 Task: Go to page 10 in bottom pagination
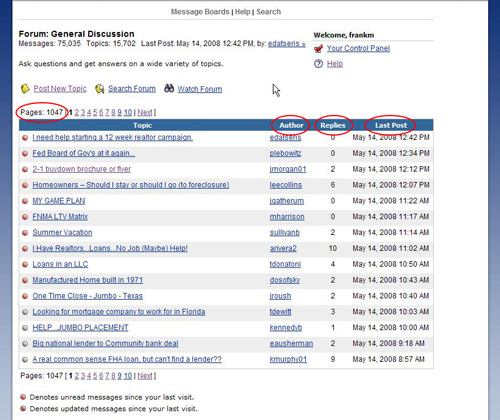click(x=128, y=376)
